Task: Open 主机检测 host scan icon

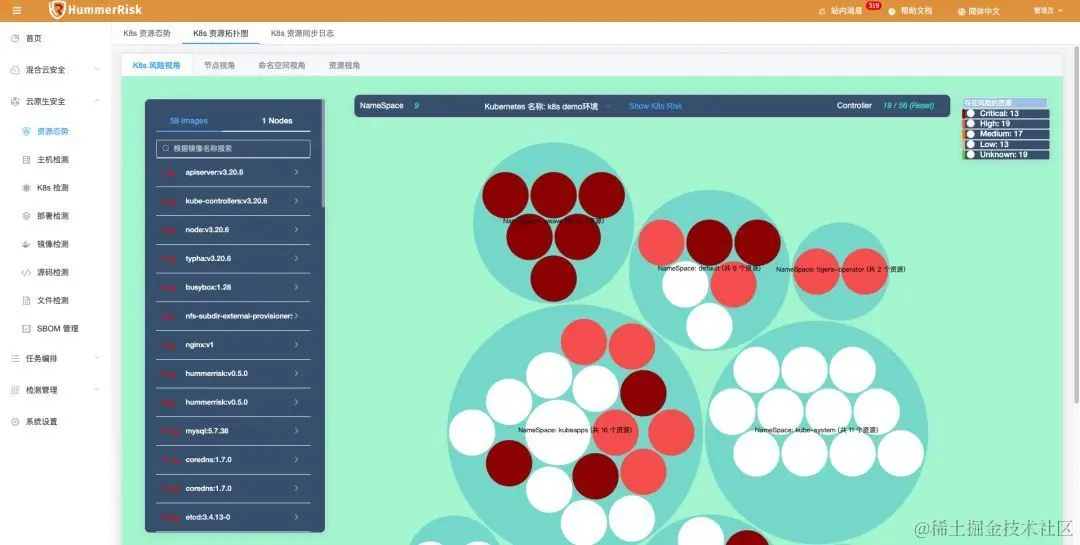Action: click(26, 159)
